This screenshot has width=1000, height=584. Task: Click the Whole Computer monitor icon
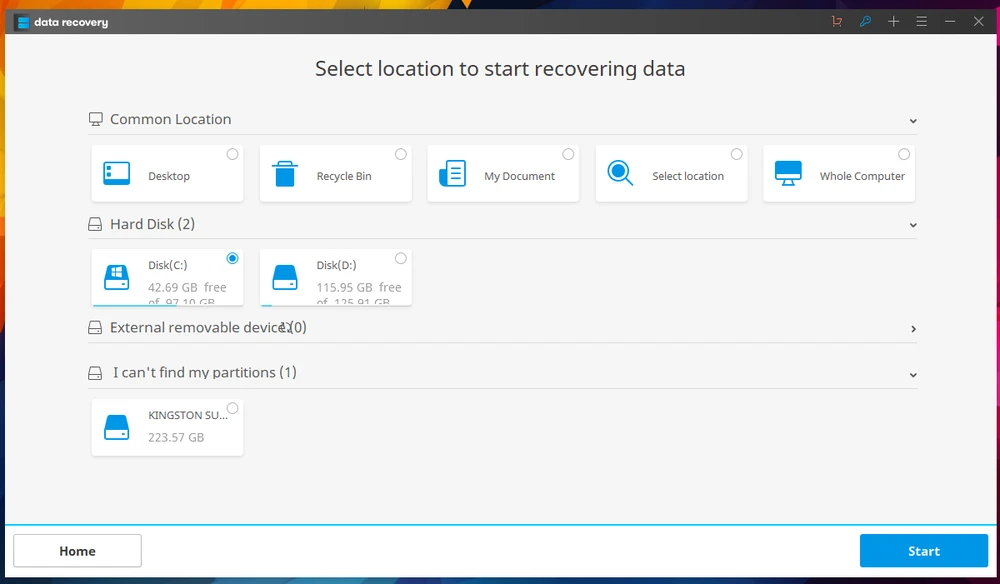[788, 174]
